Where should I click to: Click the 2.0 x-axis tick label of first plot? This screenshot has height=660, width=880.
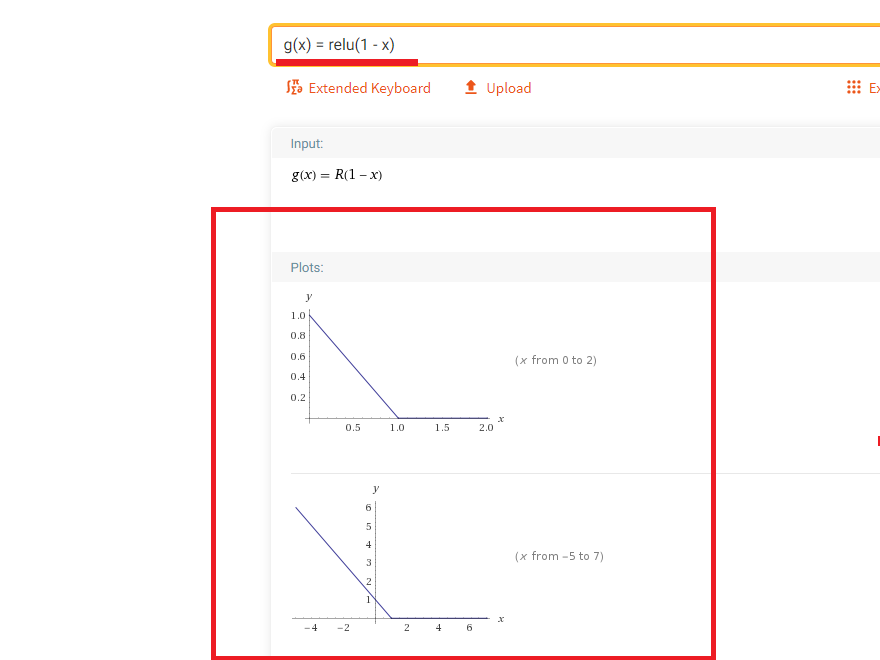click(486, 428)
